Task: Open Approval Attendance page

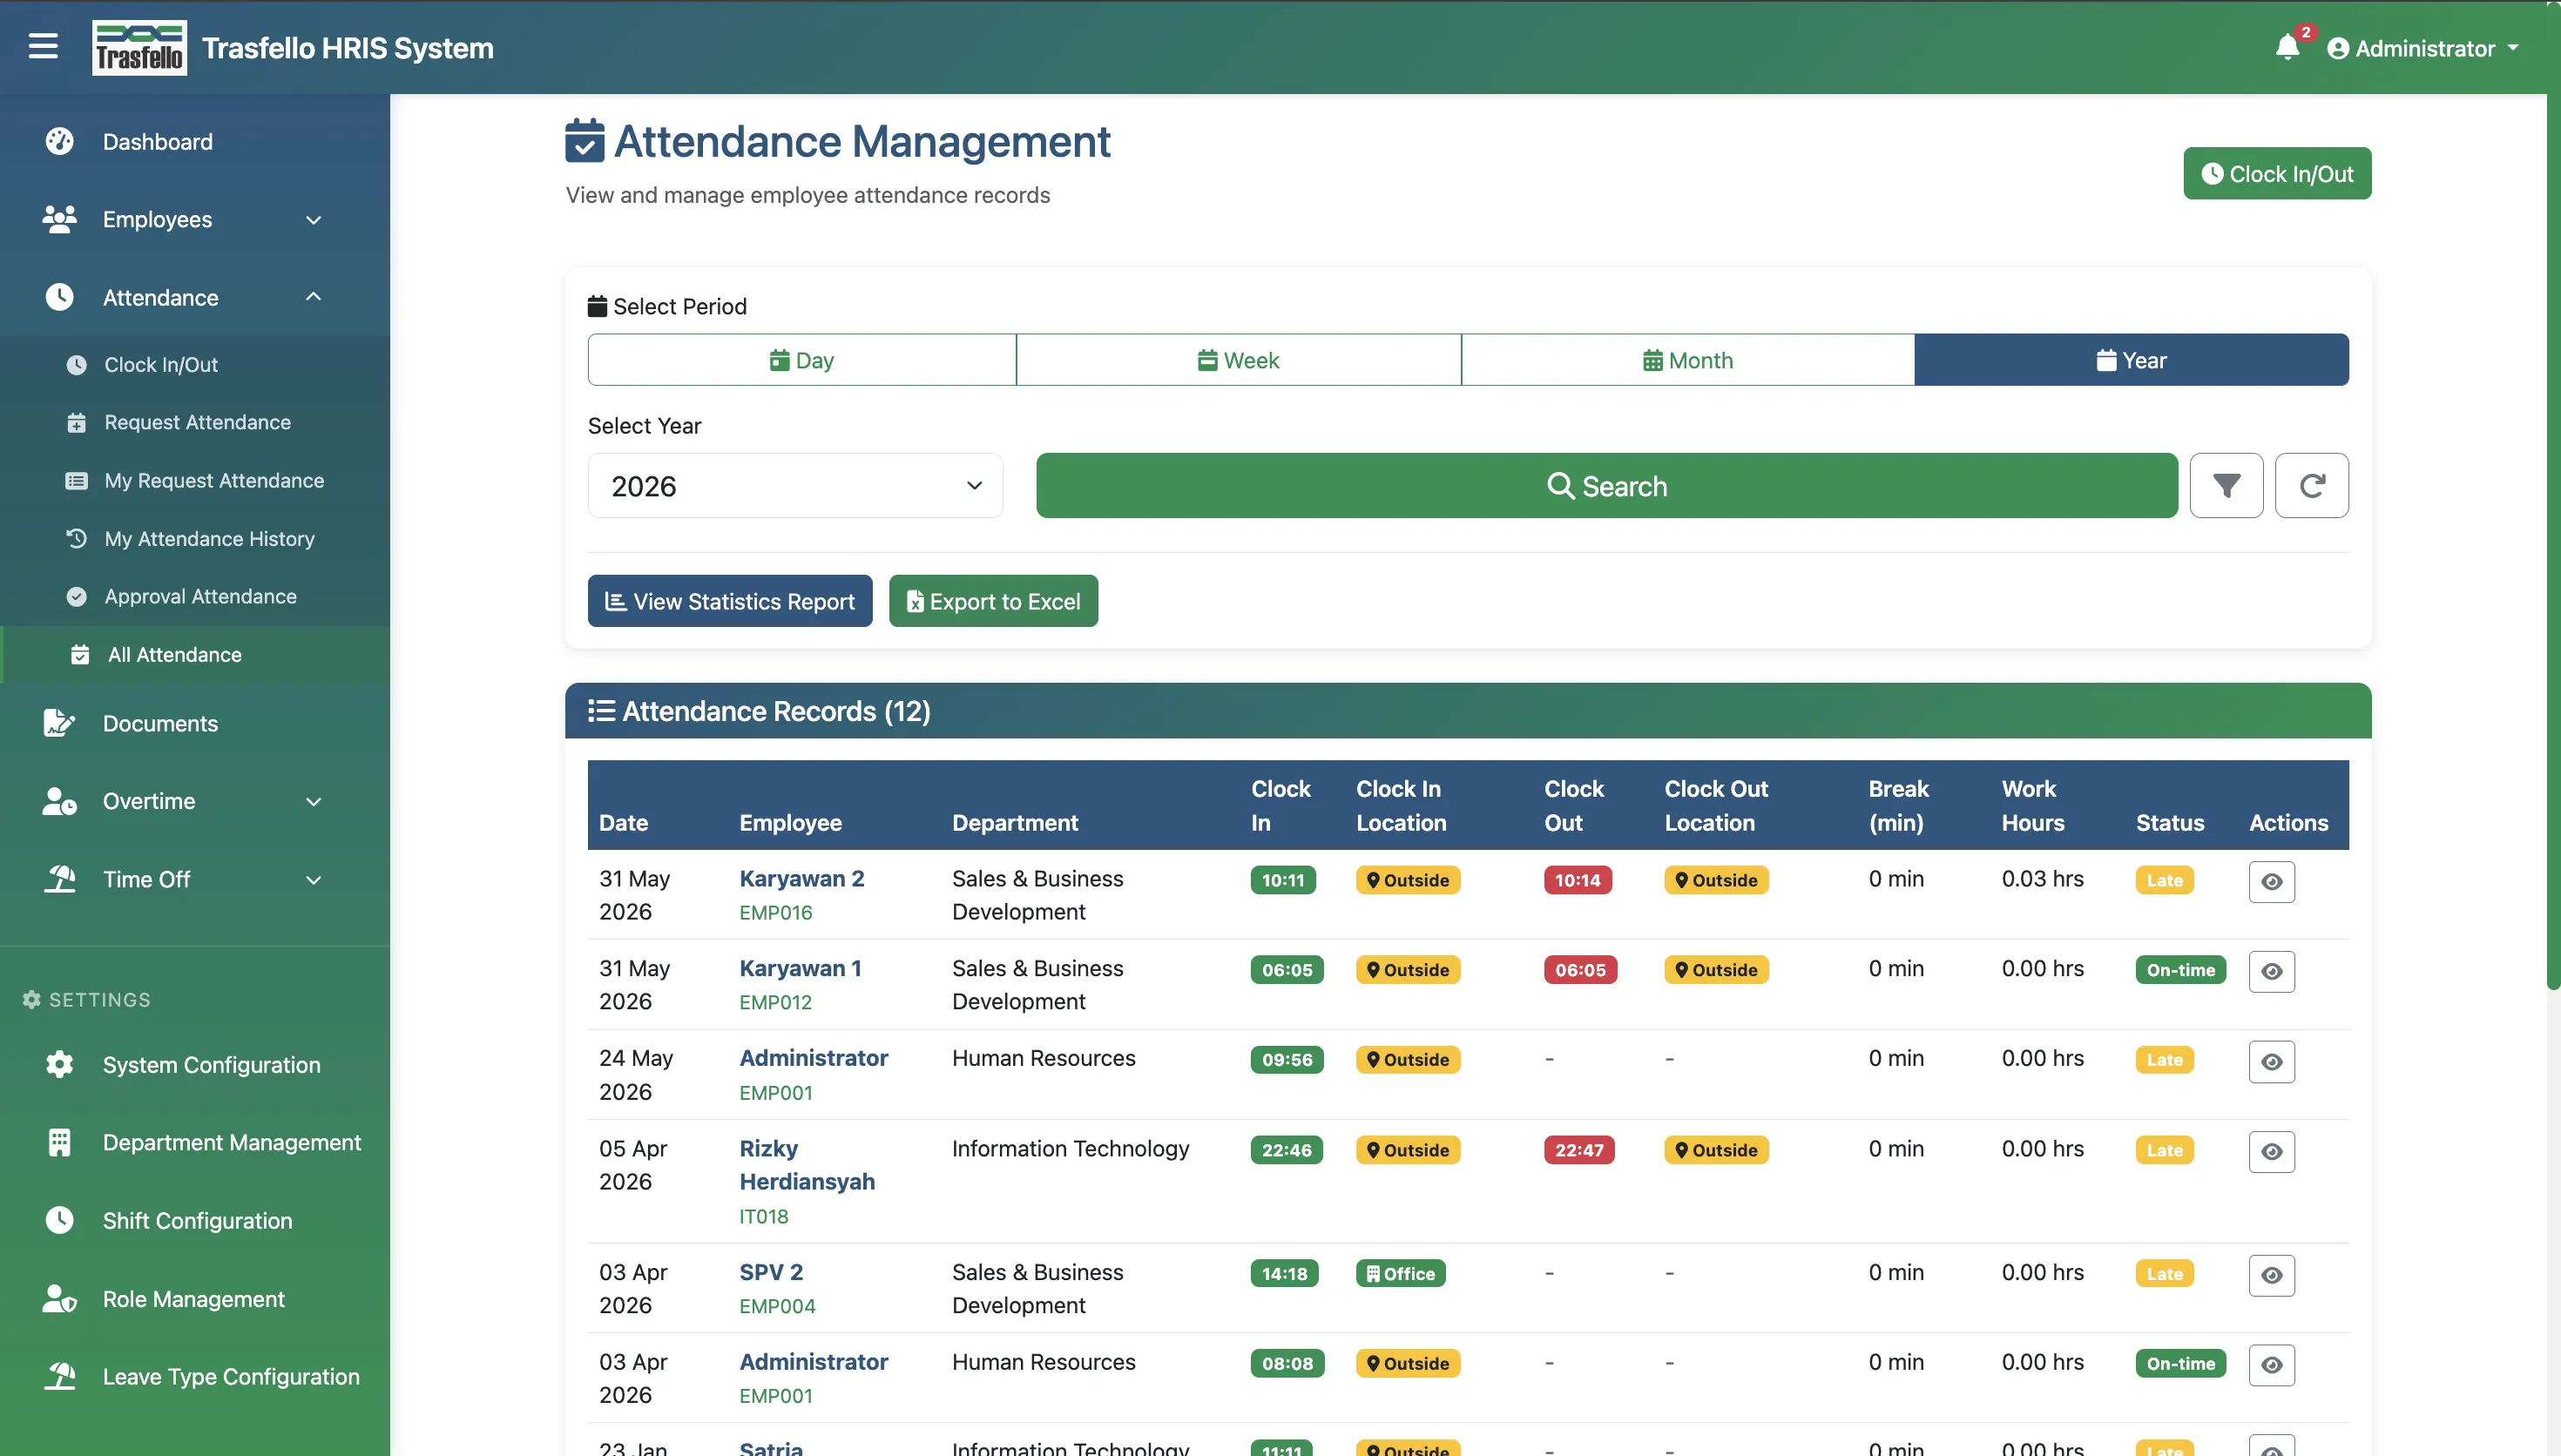Action: pos(195,597)
